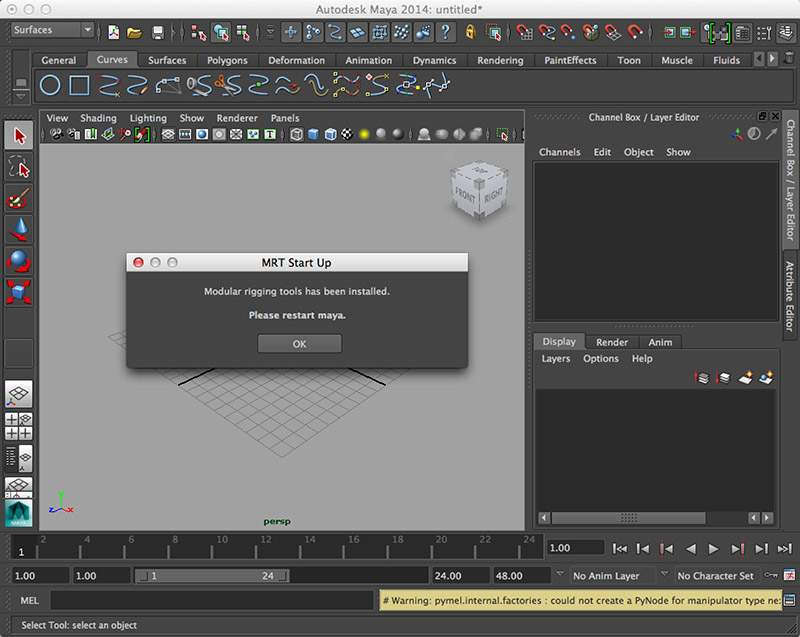Toggle textured display checker icon
The image size is (800, 637).
pyautogui.click(x=347, y=134)
